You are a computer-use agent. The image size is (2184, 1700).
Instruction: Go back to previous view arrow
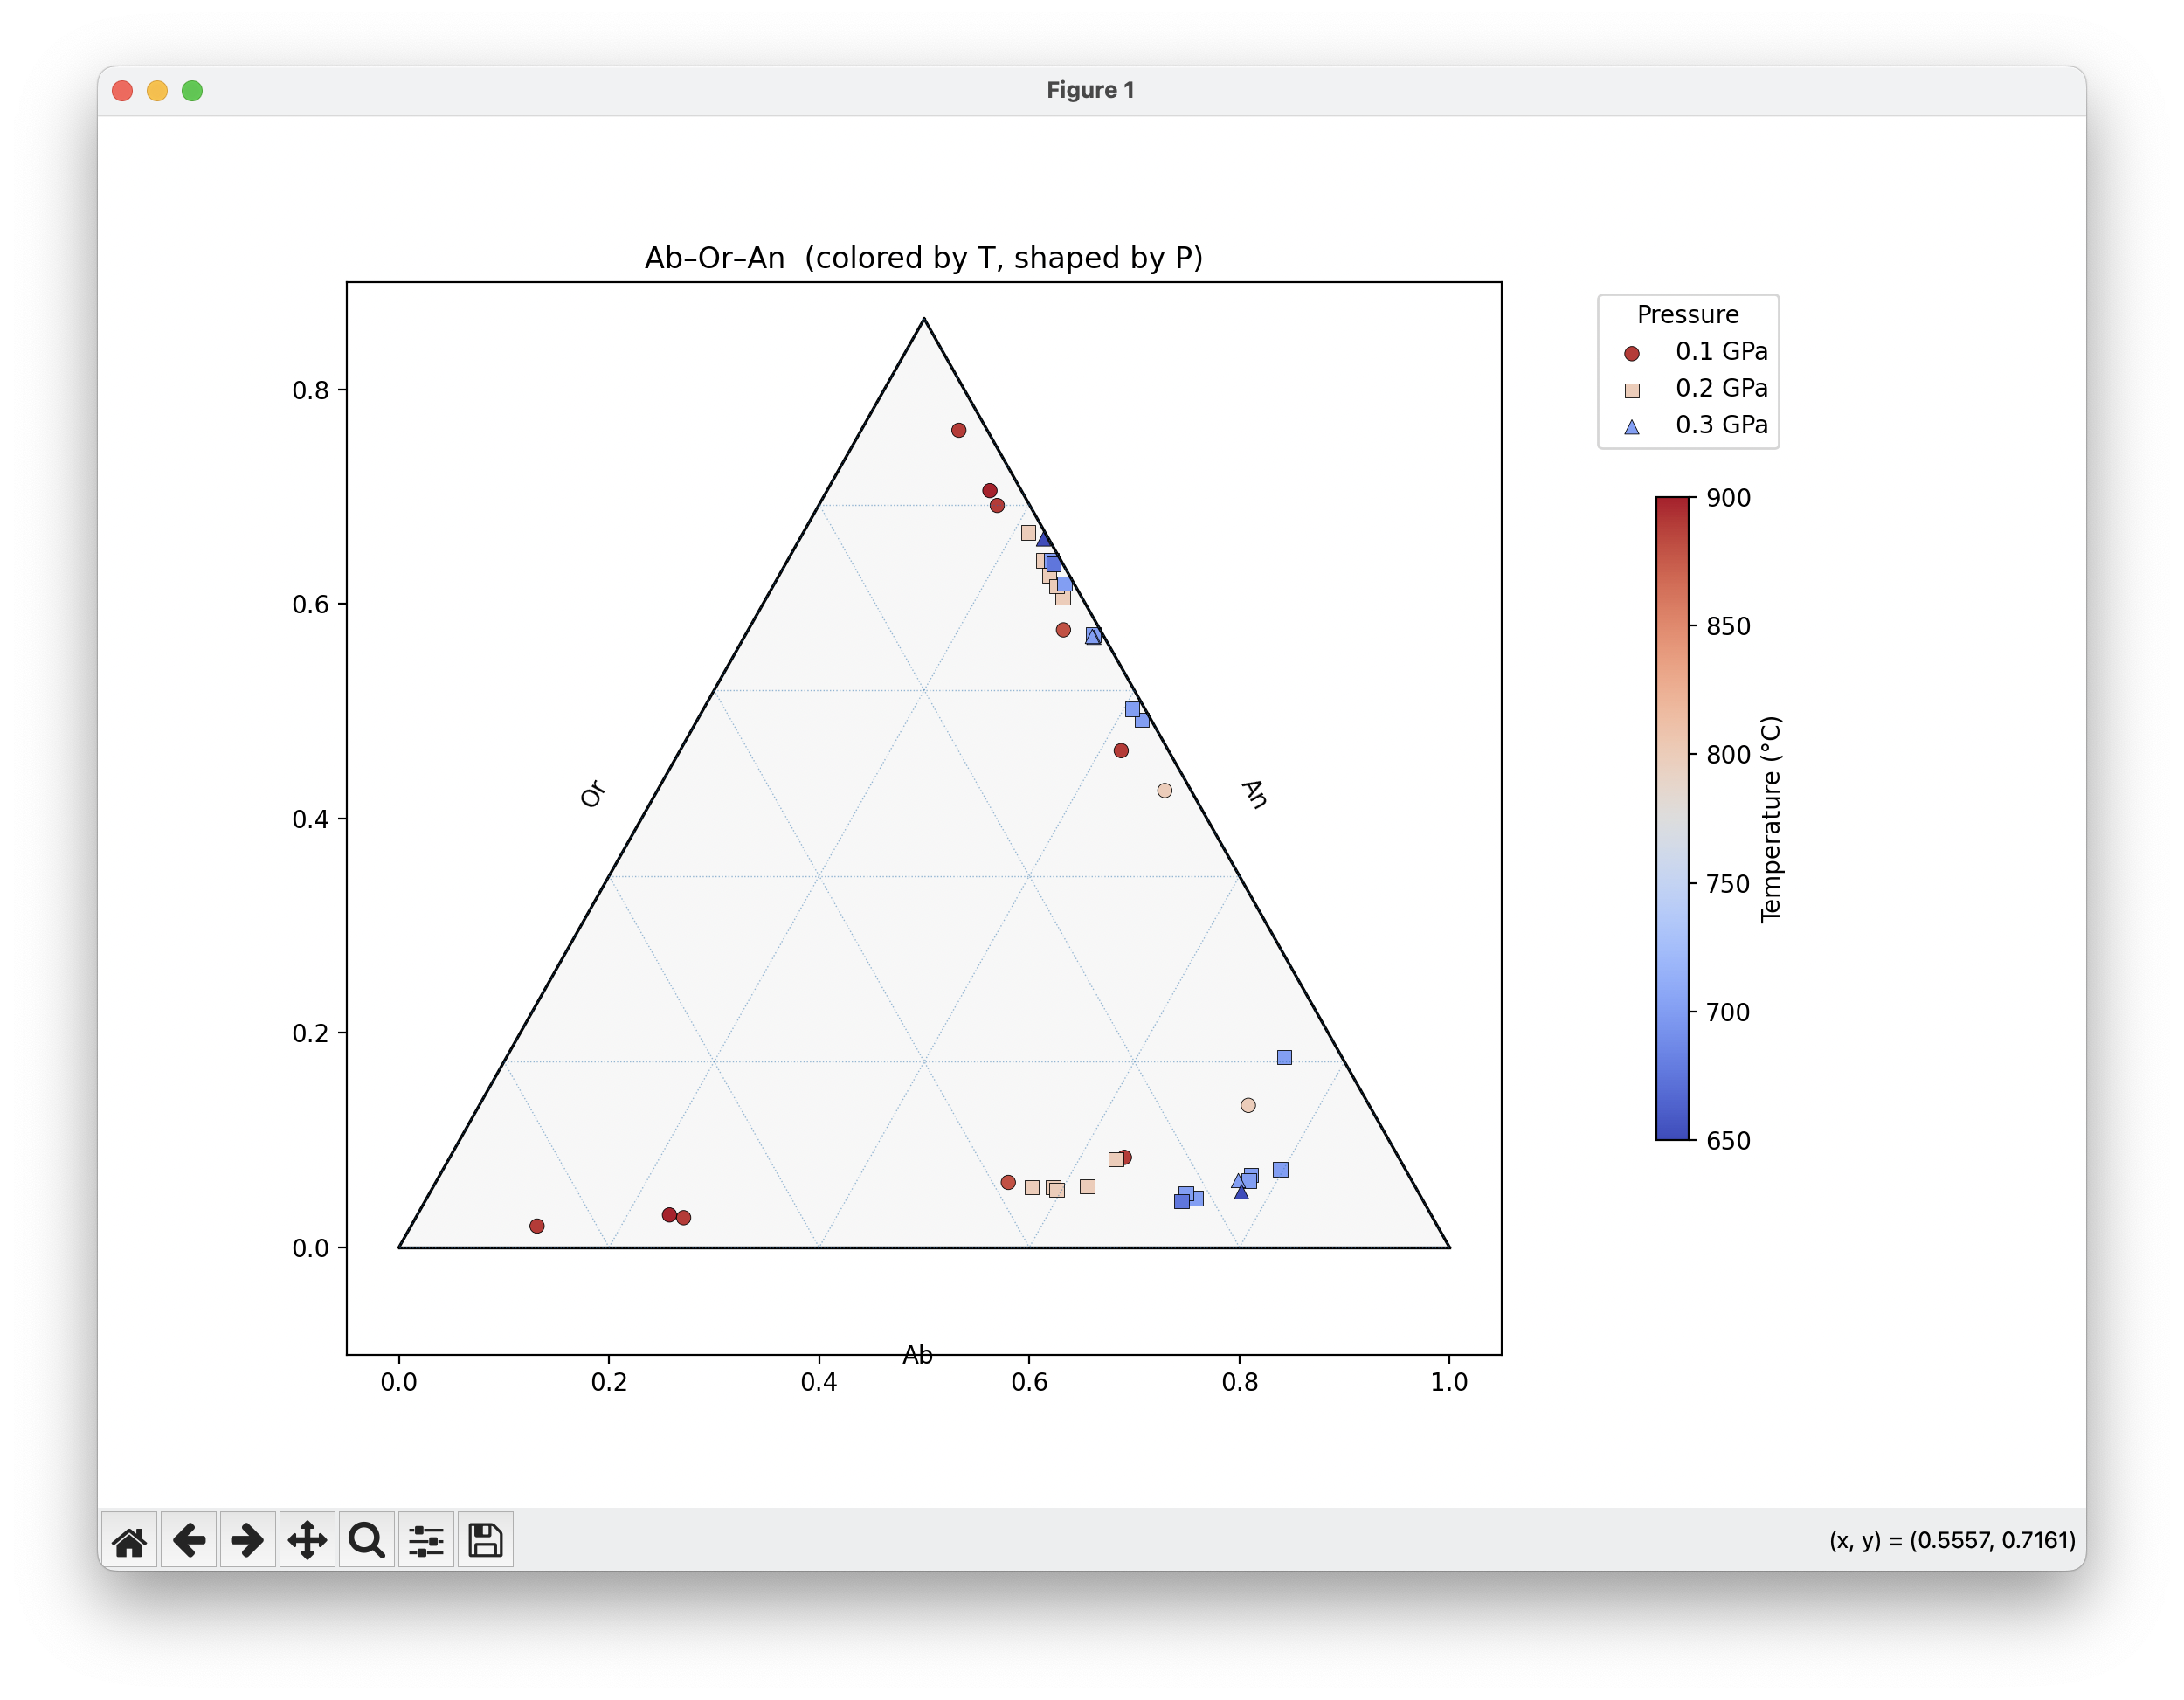pos(189,1541)
